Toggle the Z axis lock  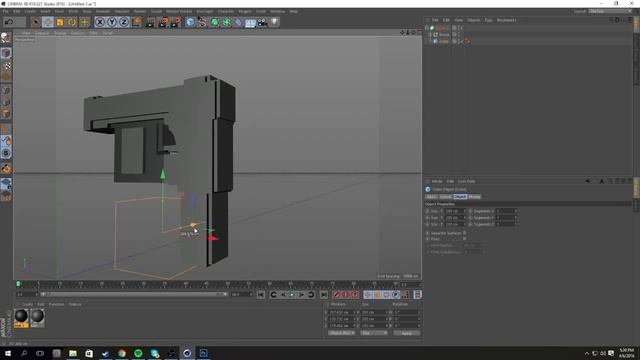coord(124,22)
